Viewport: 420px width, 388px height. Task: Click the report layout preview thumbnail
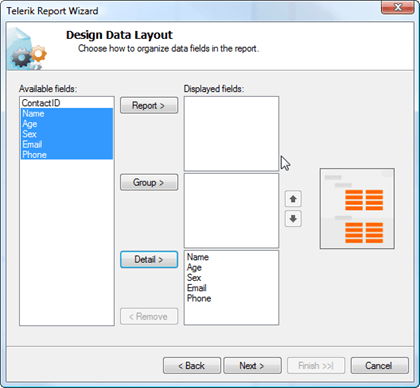[357, 209]
